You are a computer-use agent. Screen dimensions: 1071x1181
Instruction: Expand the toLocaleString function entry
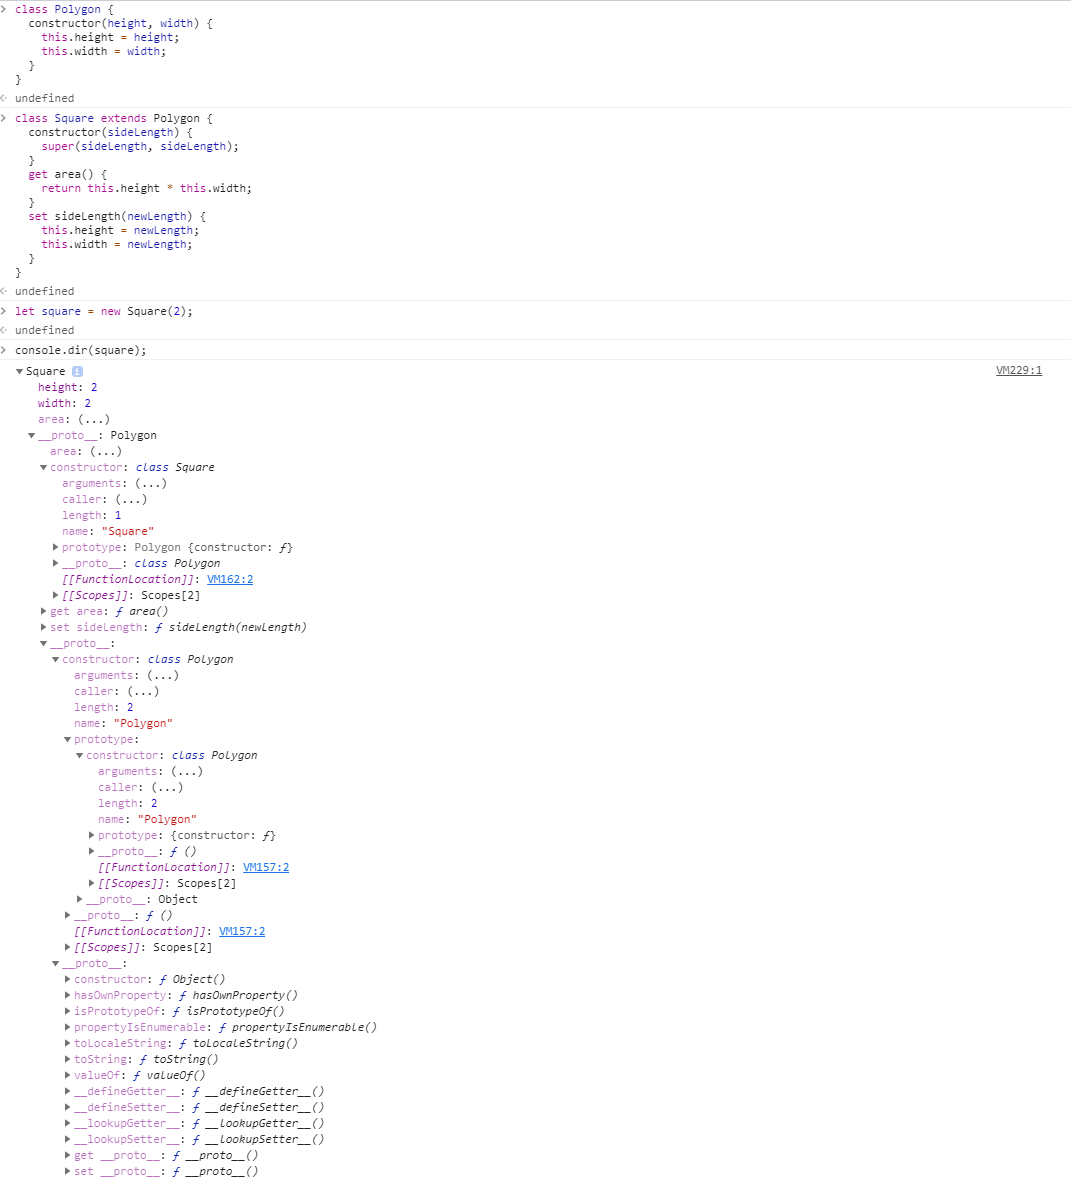[68, 1044]
